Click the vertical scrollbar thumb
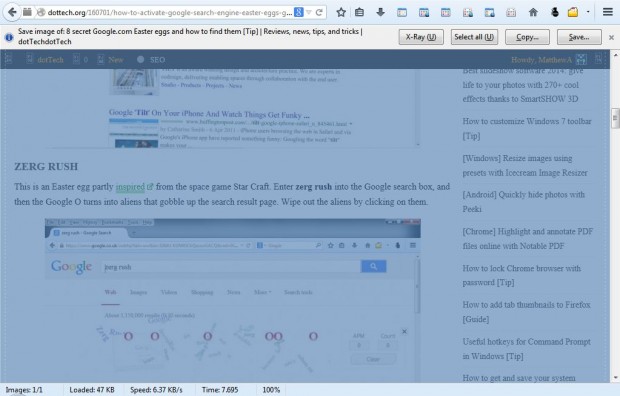The width and height of the screenshot is (620, 396). tap(615, 118)
